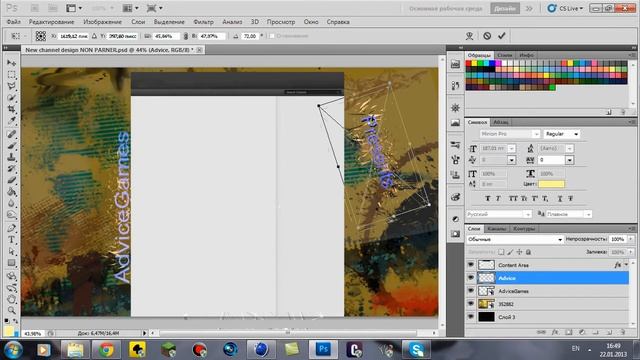Image resolution: width=640 pixels, height=360 pixels.
Task: Select the Brush tool
Action: [x=11, y=146]
